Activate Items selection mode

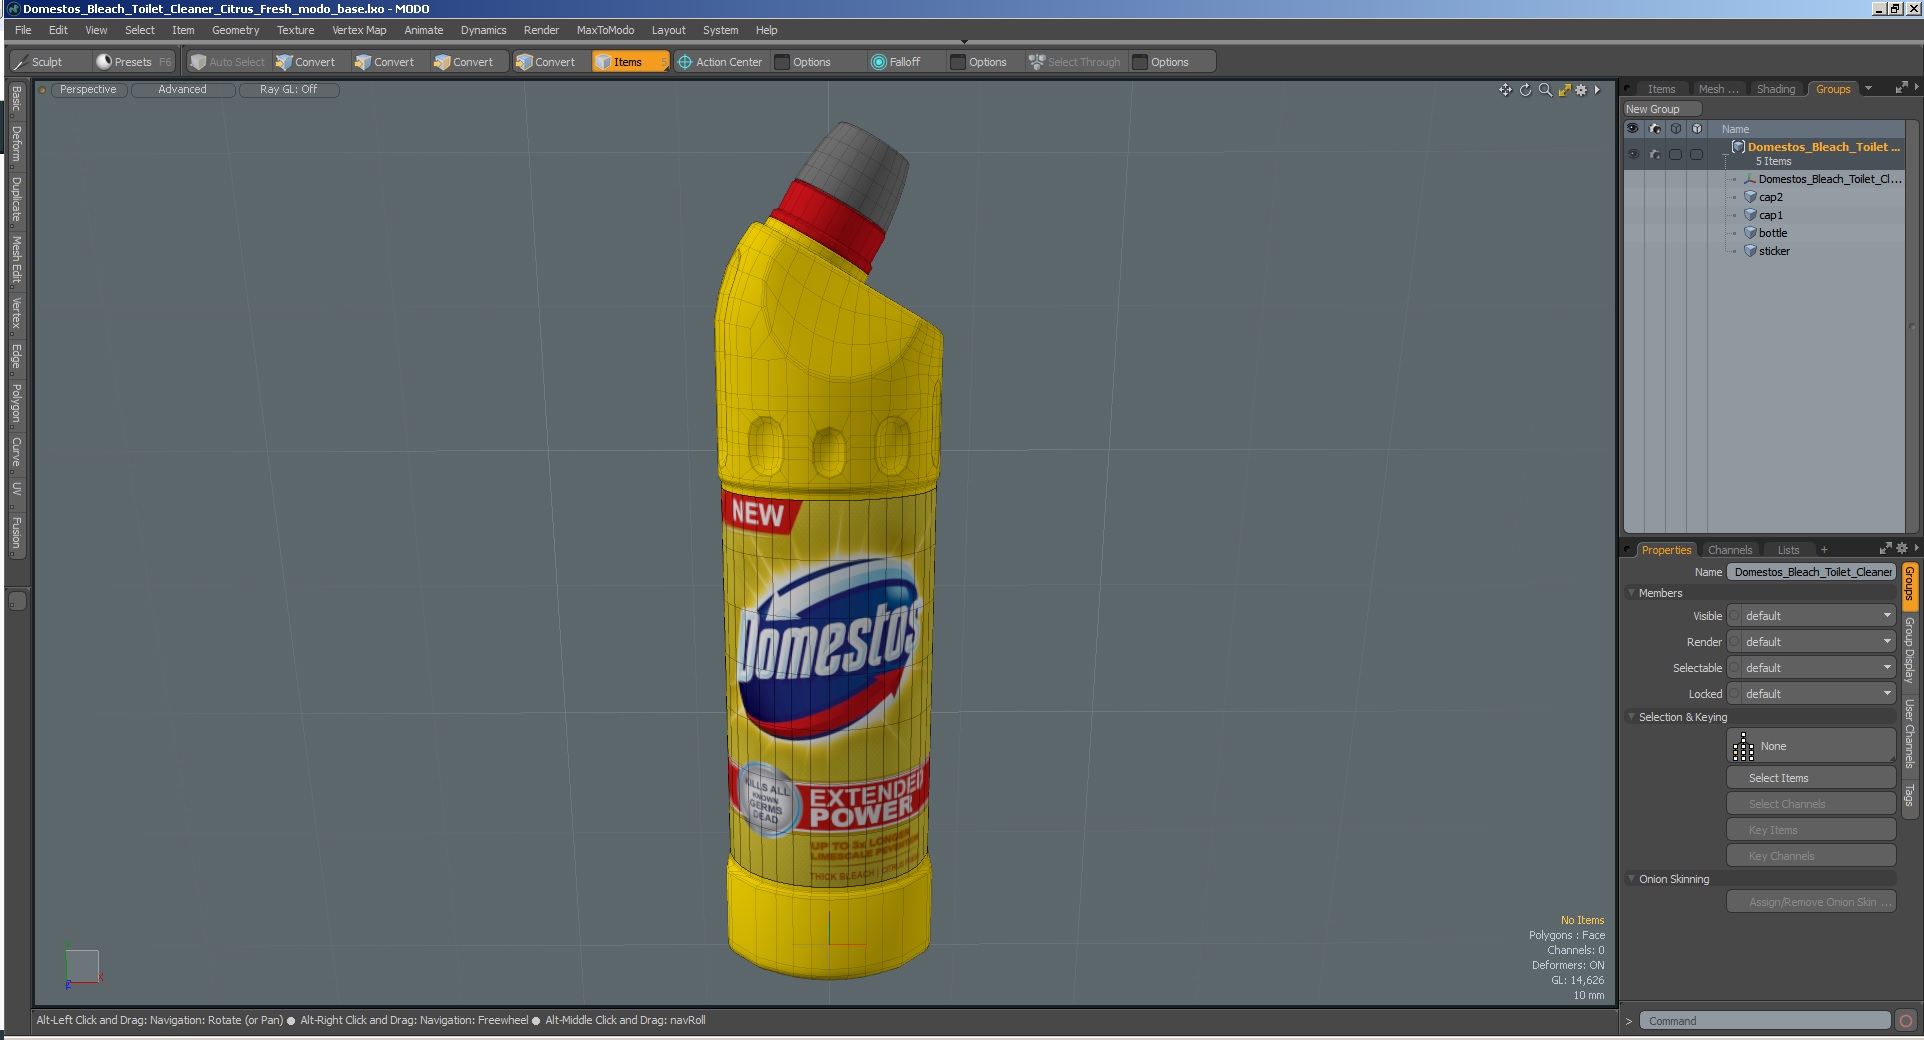coord(629,62)
